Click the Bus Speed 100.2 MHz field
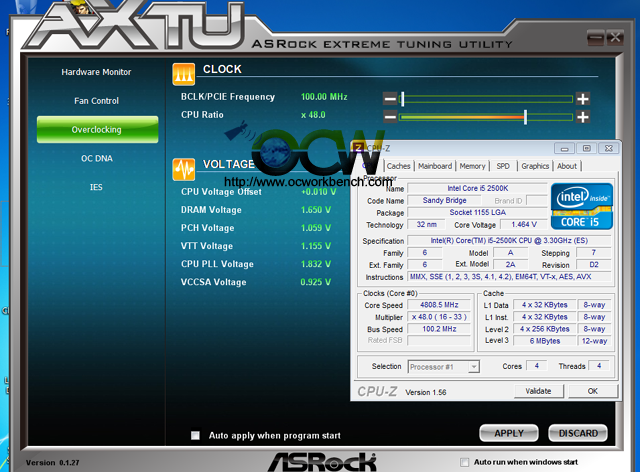This screenshot has width=640, height=472. (439, 329)
